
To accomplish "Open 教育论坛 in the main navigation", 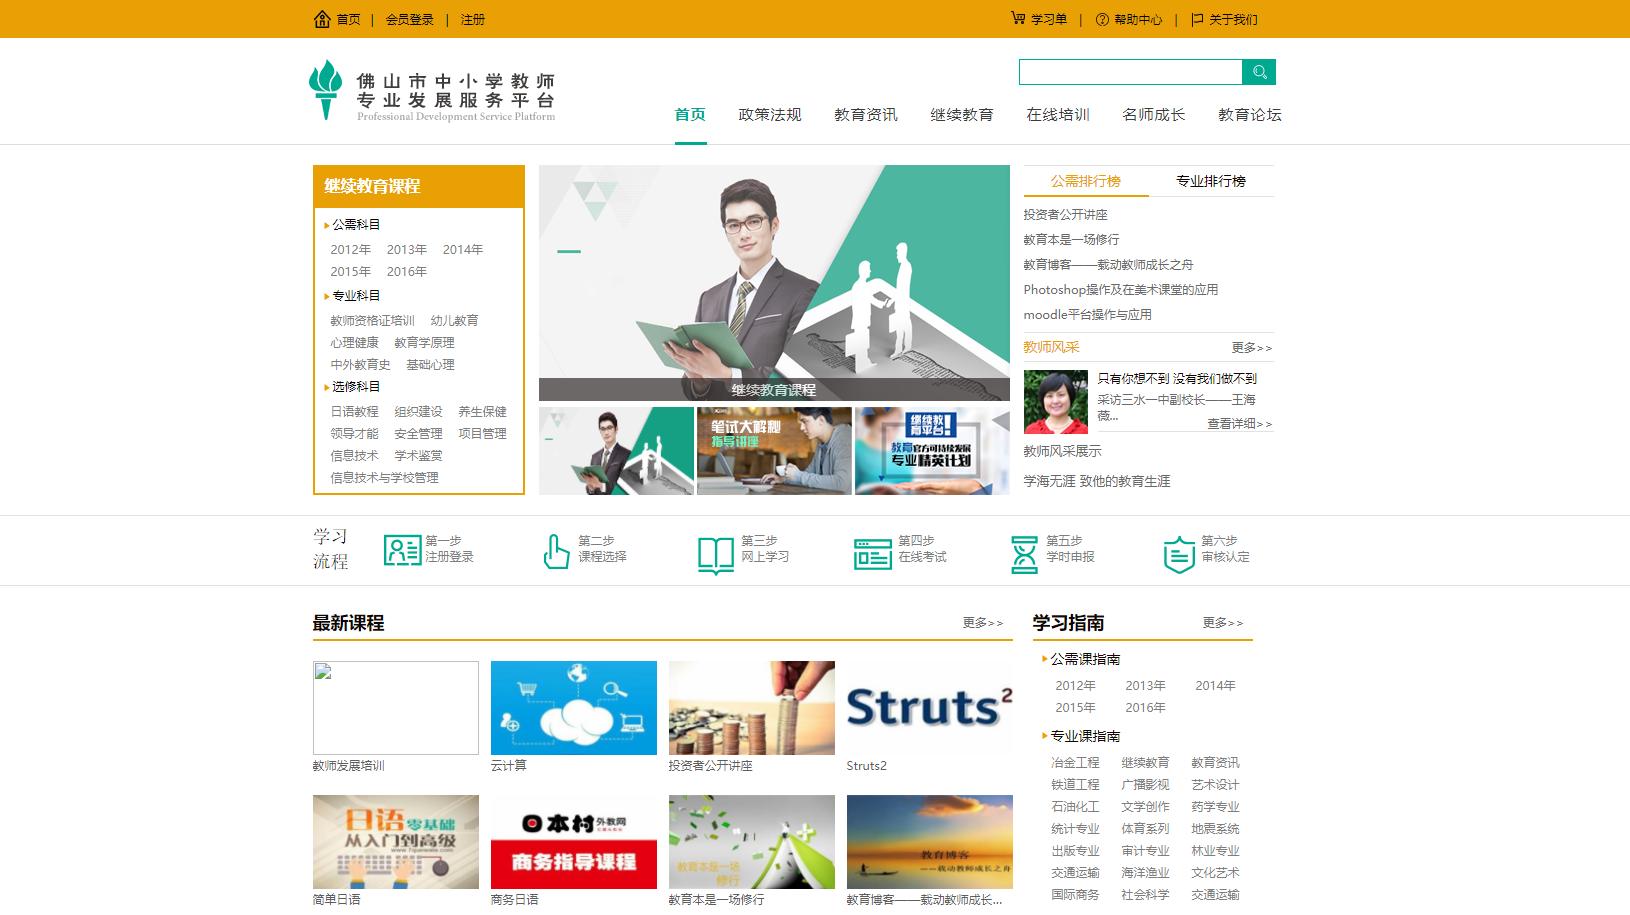I will tap(1250, 115).
